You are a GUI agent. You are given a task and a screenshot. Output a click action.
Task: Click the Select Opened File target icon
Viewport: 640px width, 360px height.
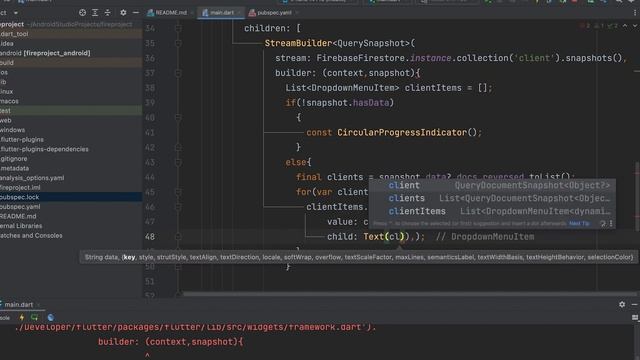(x=82, y=13)
